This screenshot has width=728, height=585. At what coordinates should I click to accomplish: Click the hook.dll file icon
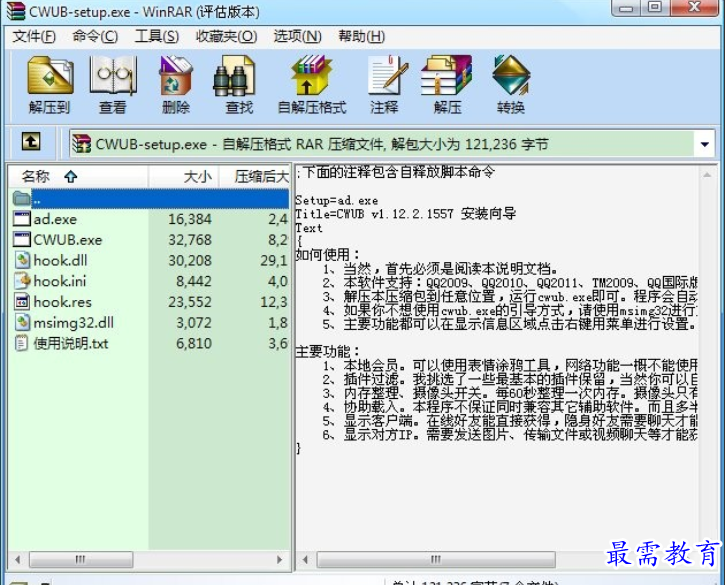click(22, 260)
